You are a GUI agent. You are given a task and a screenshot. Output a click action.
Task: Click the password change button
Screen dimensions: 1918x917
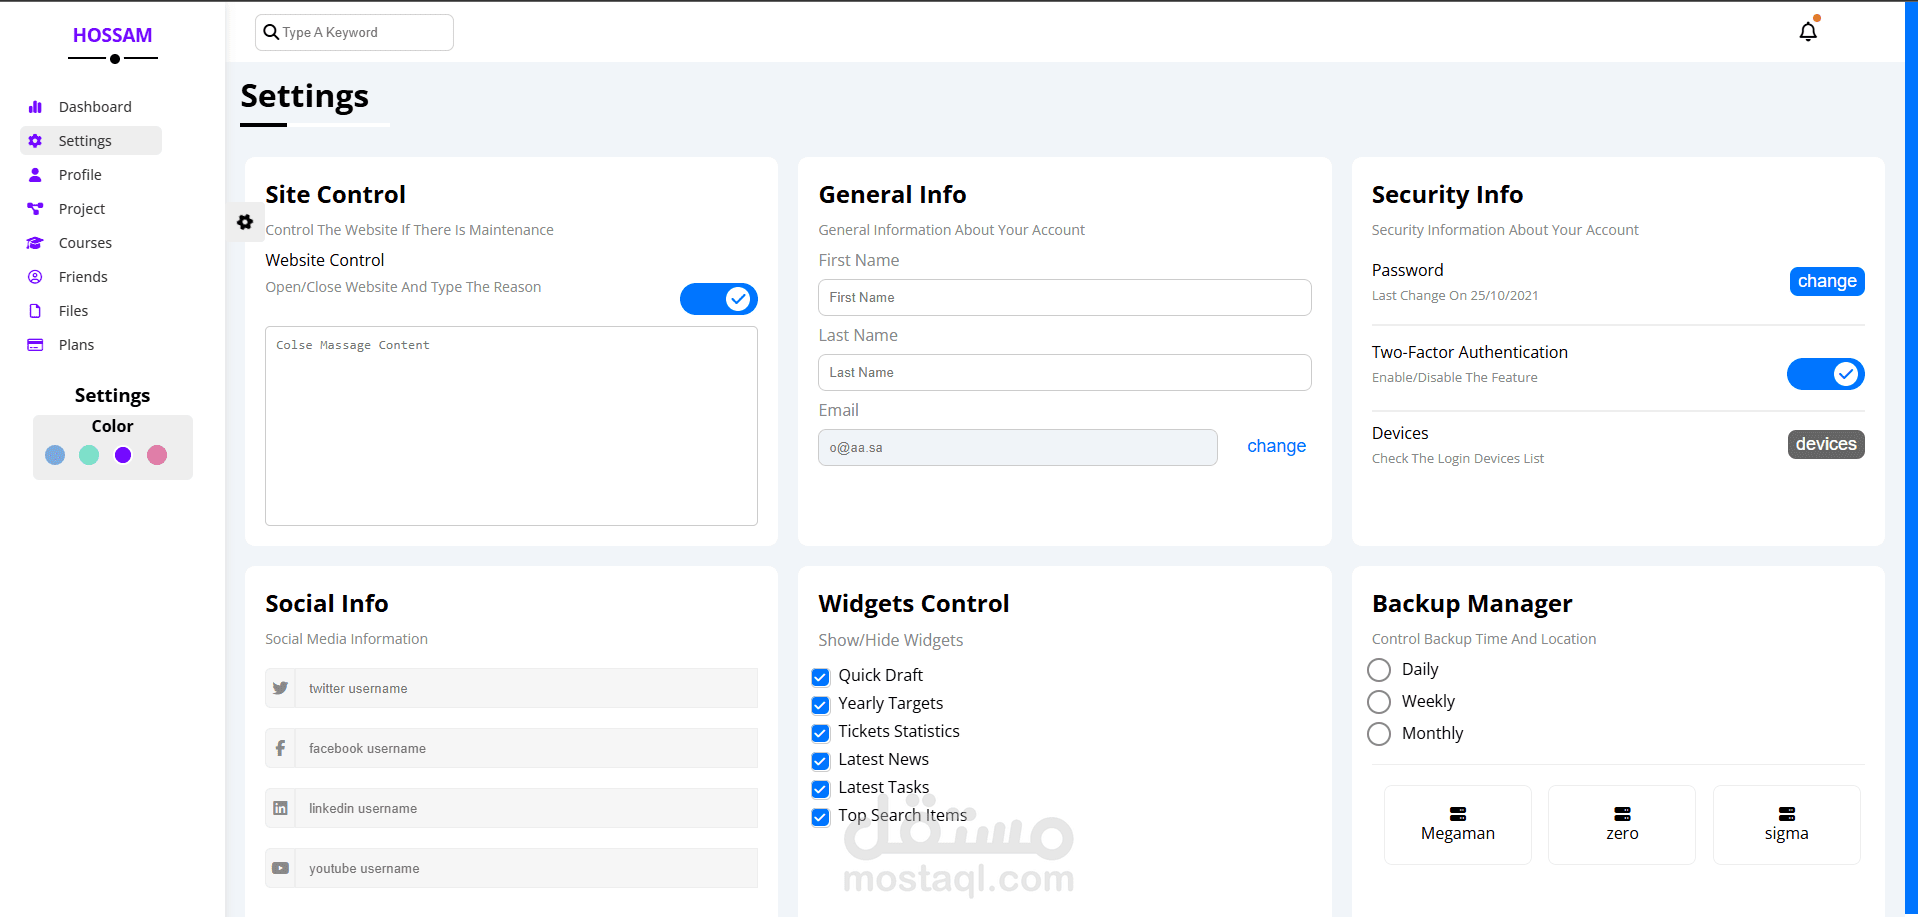click(x=1826, y=282)
